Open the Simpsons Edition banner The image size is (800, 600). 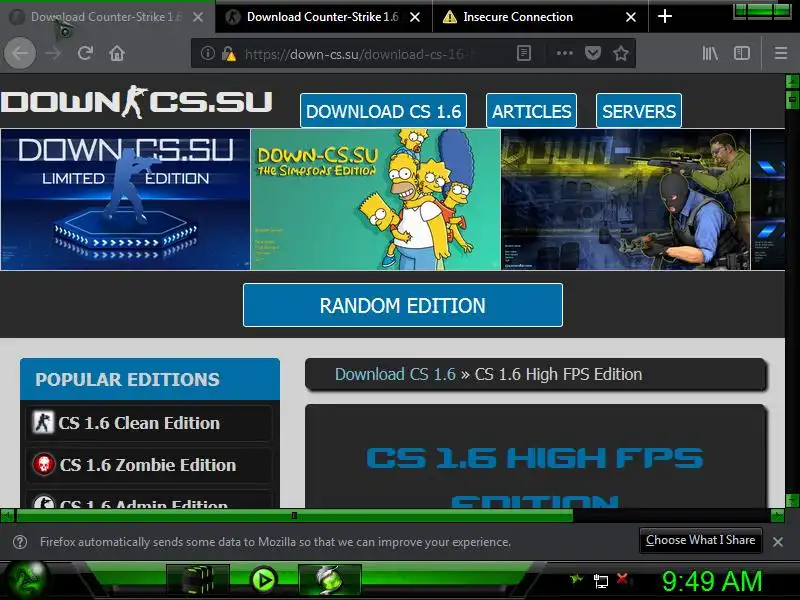(x=376, y=199)
